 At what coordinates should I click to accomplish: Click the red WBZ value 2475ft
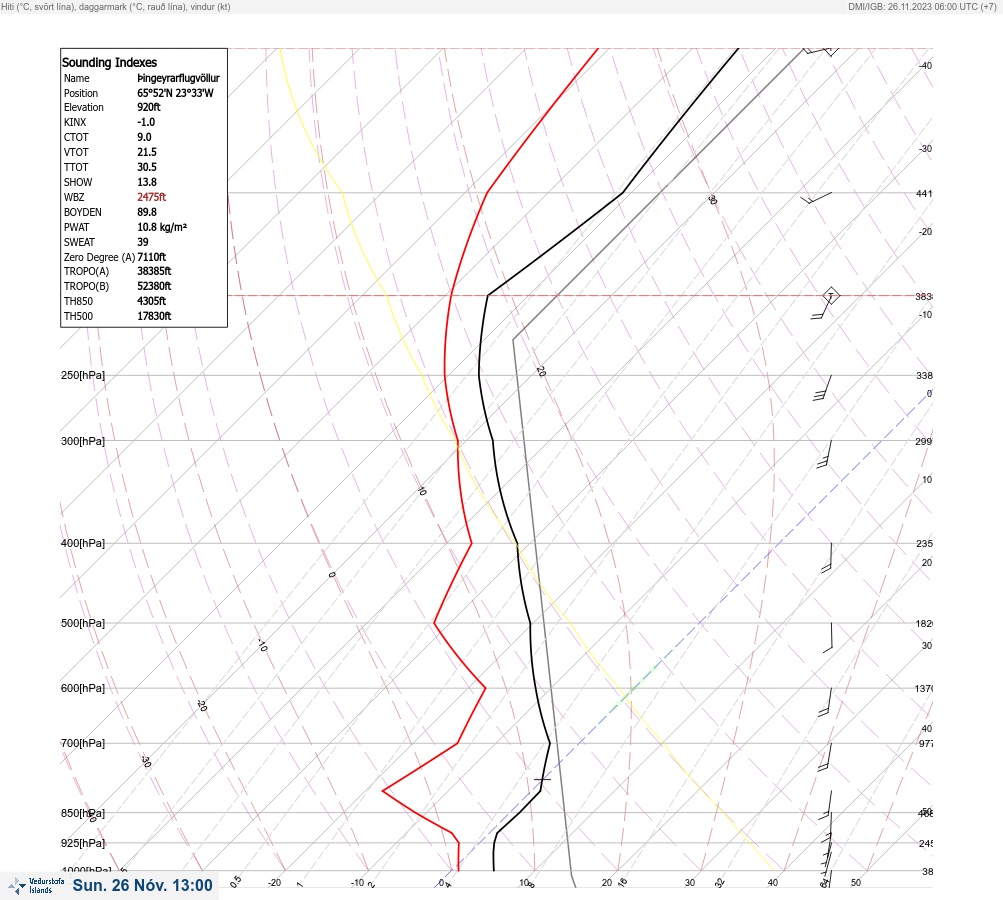point(152,197)
